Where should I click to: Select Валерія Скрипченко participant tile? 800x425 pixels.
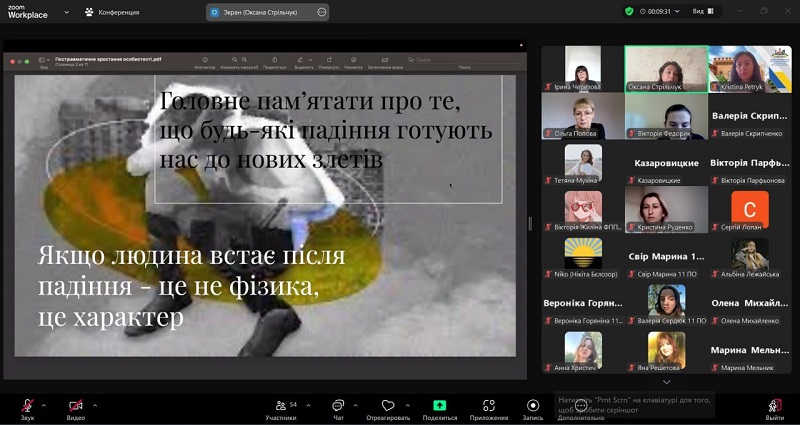(x=750, y=116)
